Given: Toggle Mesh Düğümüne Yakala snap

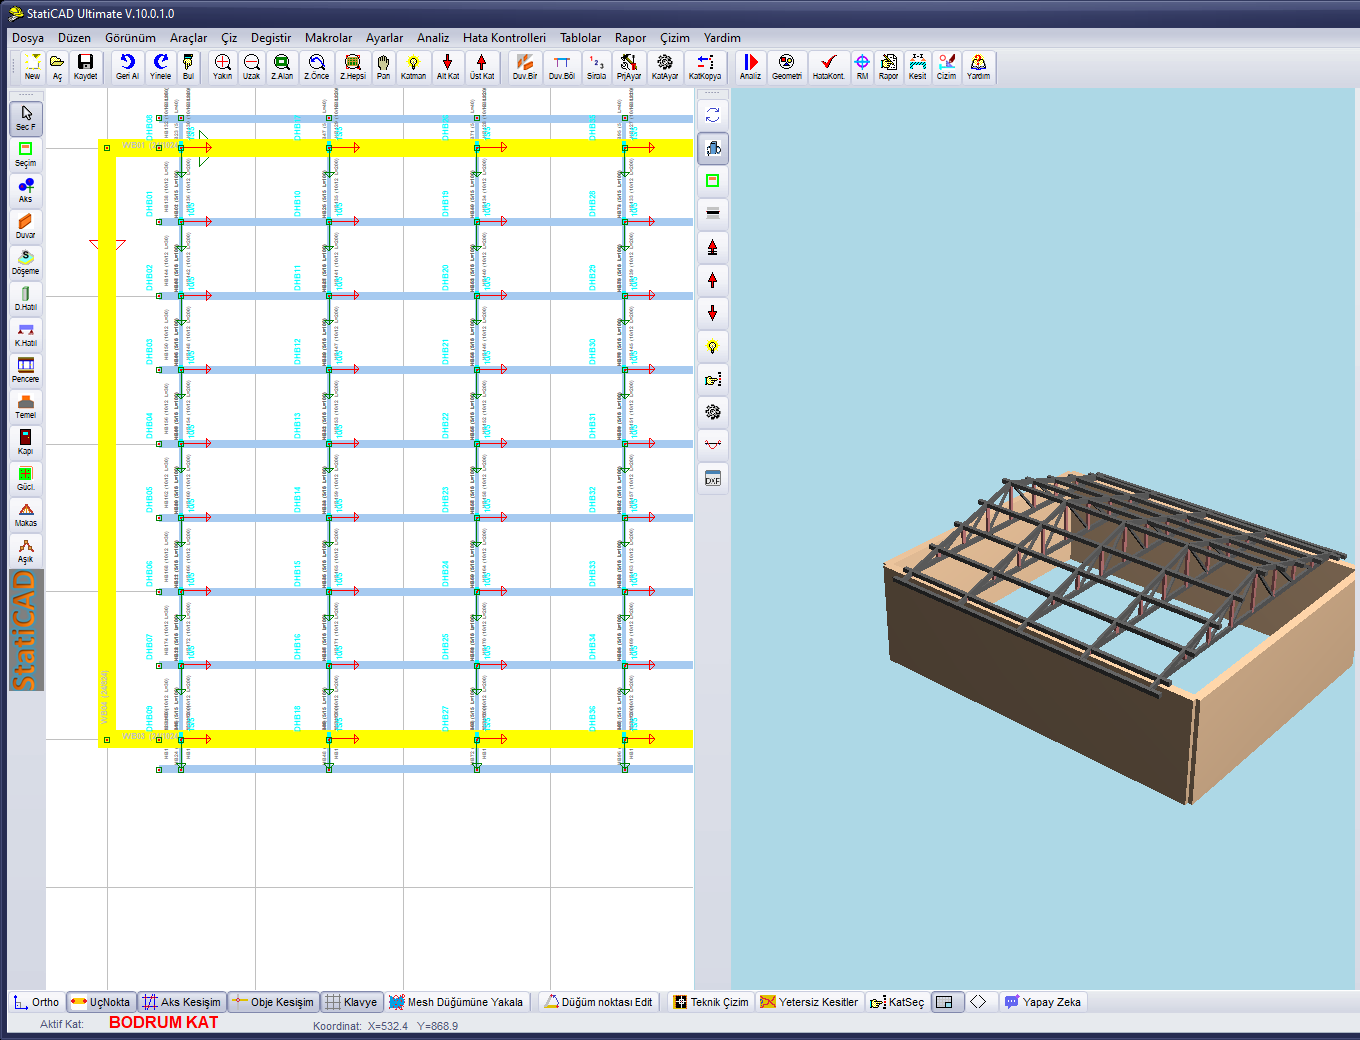Looking at the screenshot, I should tap(456, 1002).
